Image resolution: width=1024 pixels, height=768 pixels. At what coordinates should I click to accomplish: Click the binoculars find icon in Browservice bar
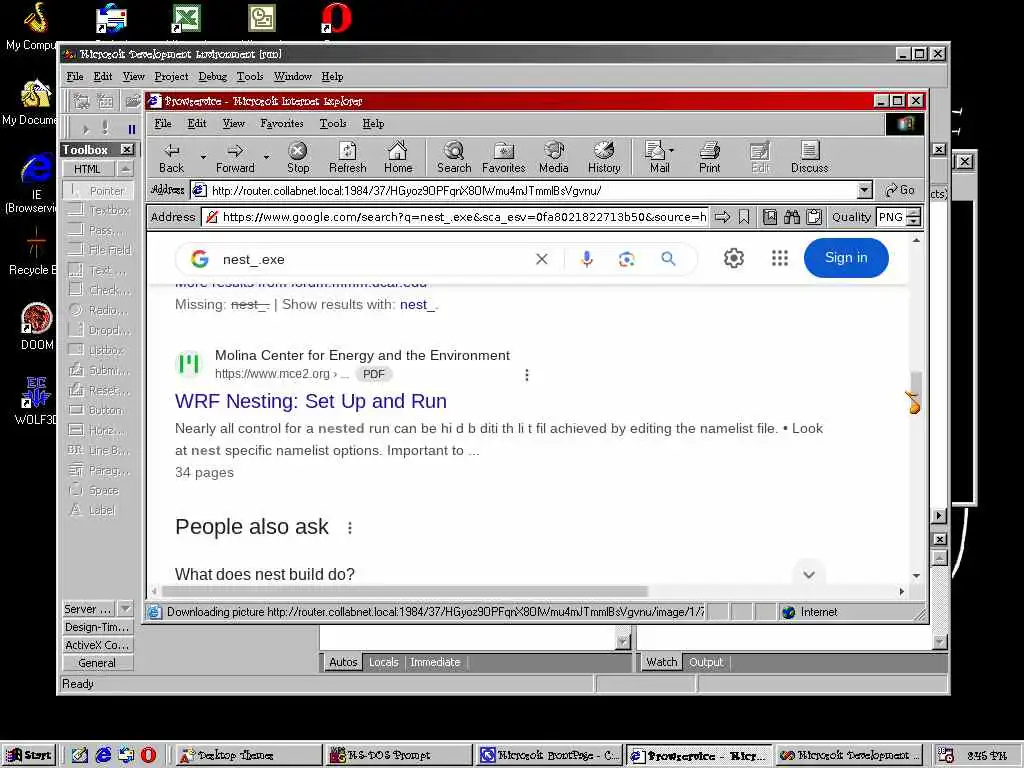(792, 217)
